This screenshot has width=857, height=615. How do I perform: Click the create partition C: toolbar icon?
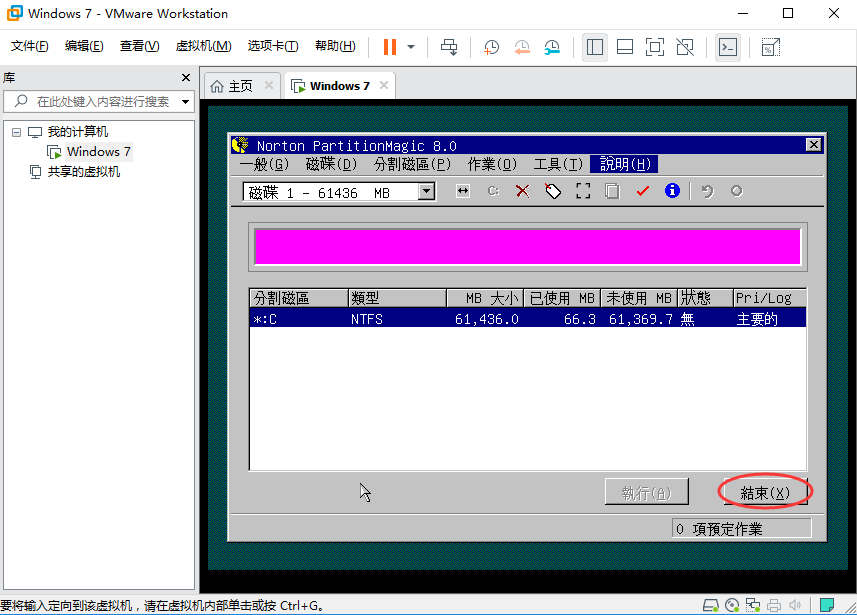493,191
